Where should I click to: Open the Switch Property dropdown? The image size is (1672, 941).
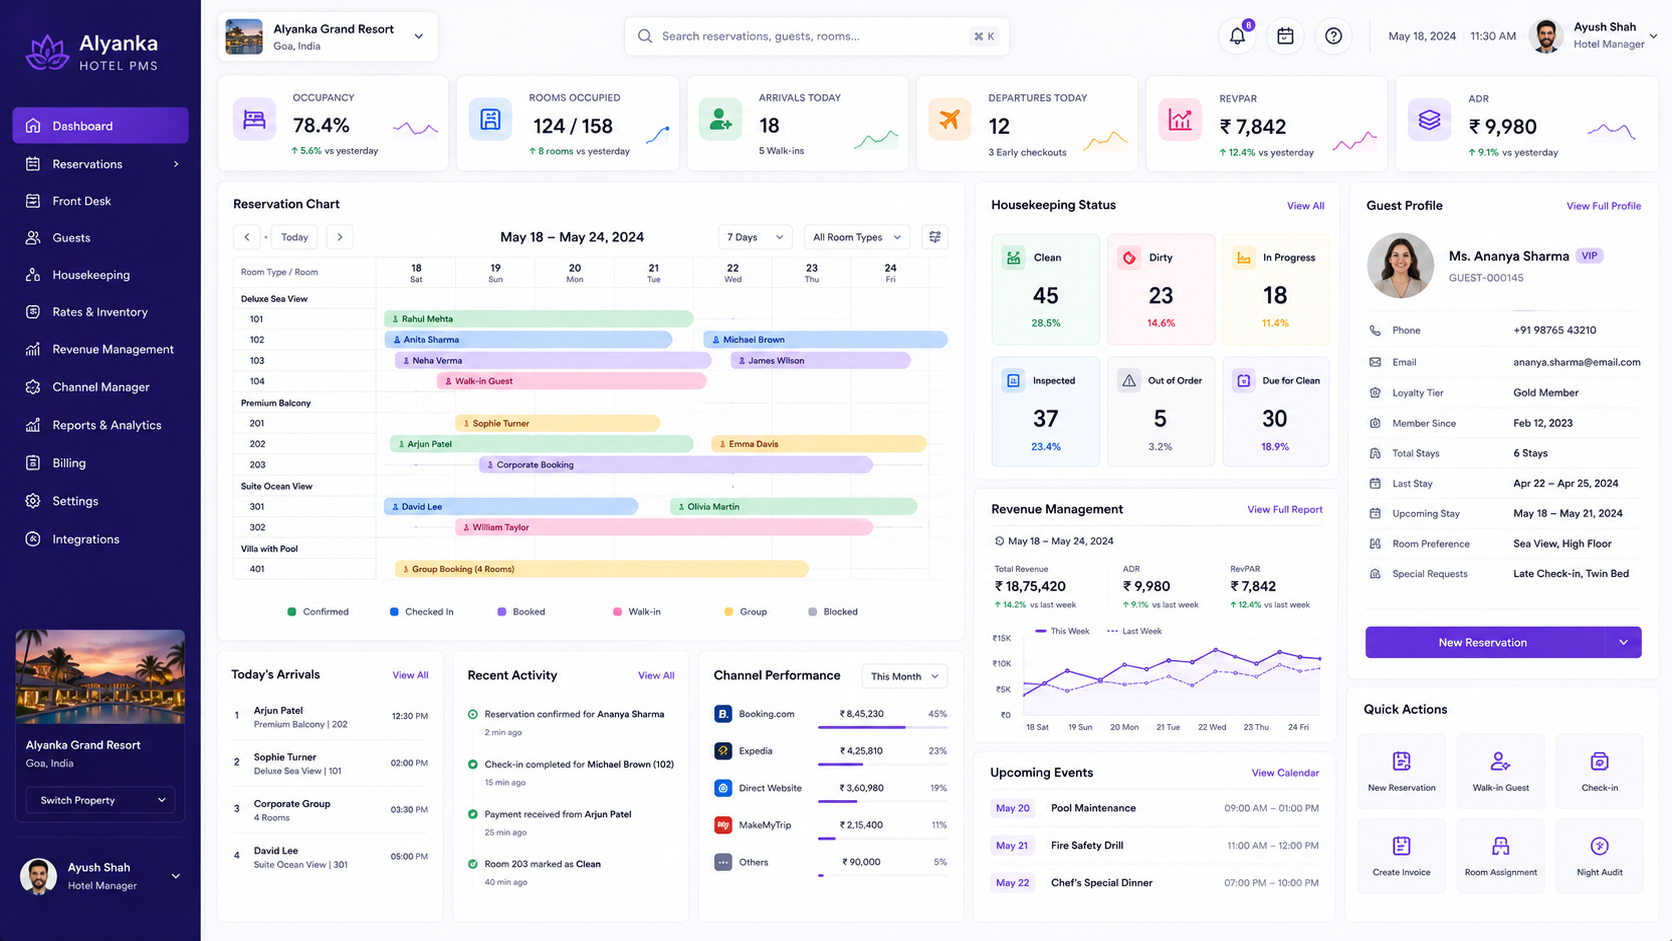pyautogui.click(x=101, y=800)
